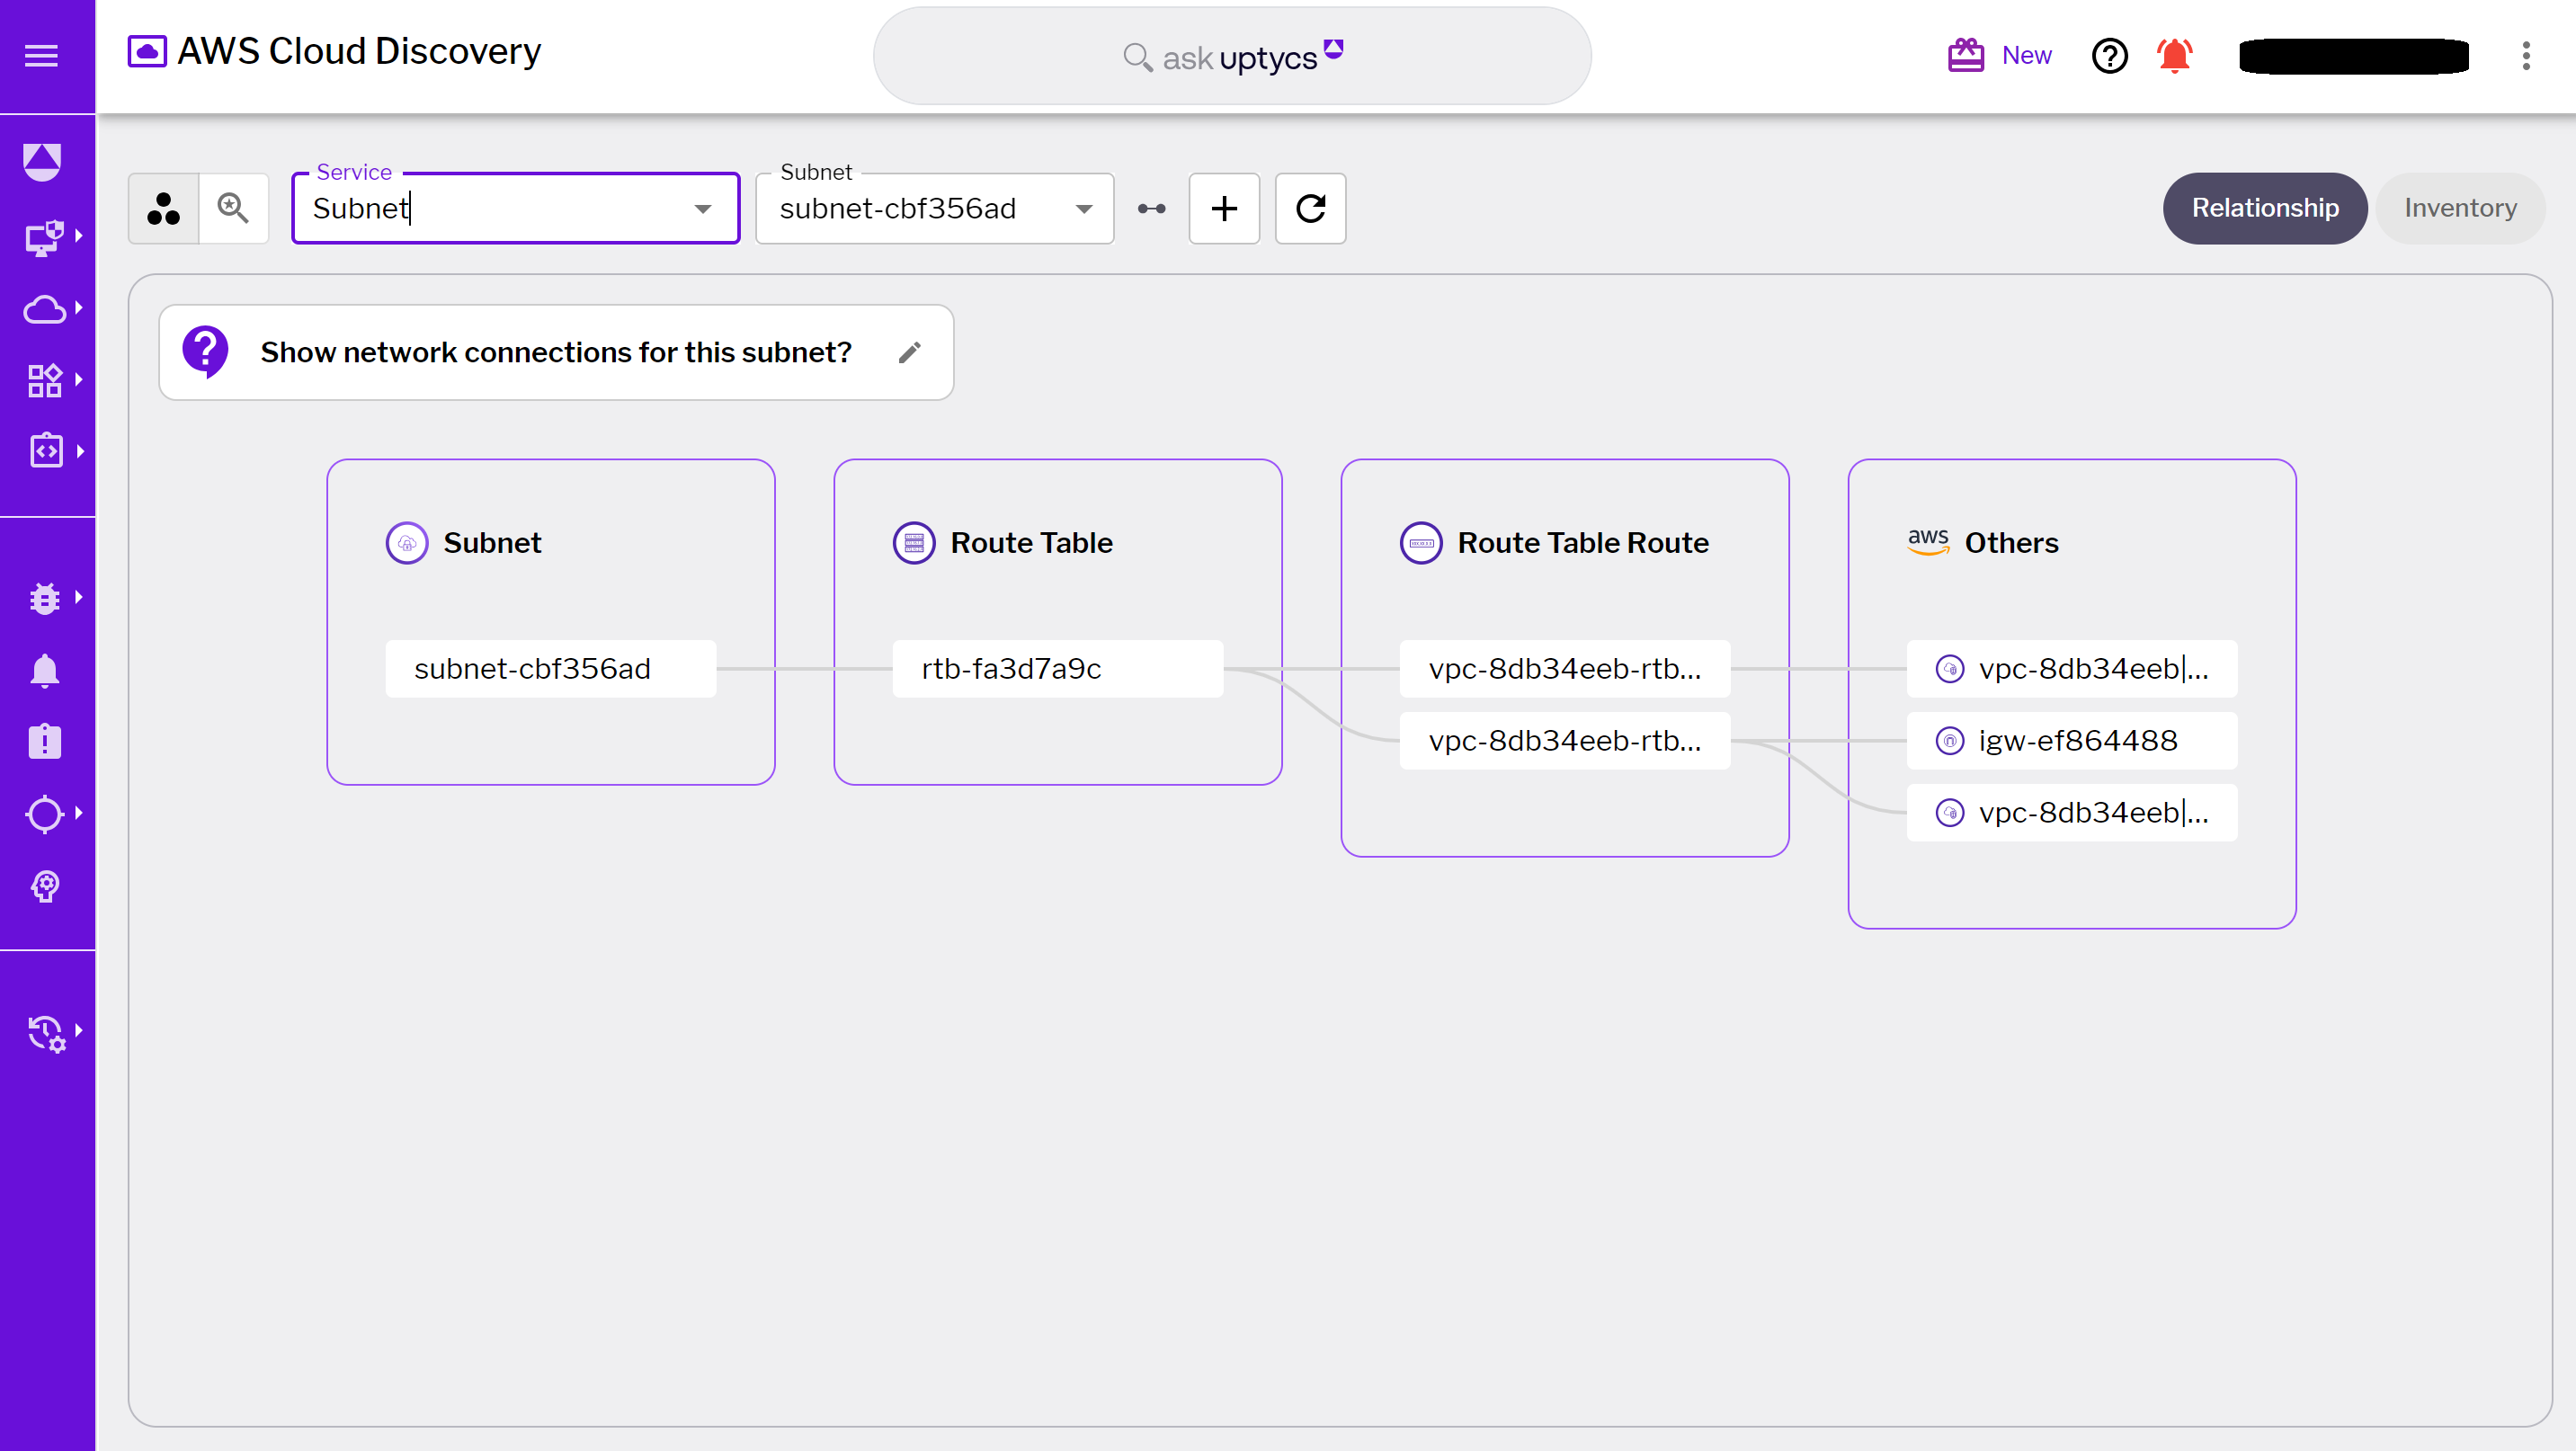Select the Relationship view toggle
The image size is (2576, 1451).
pyautogui.click(x=2263, y=208)
